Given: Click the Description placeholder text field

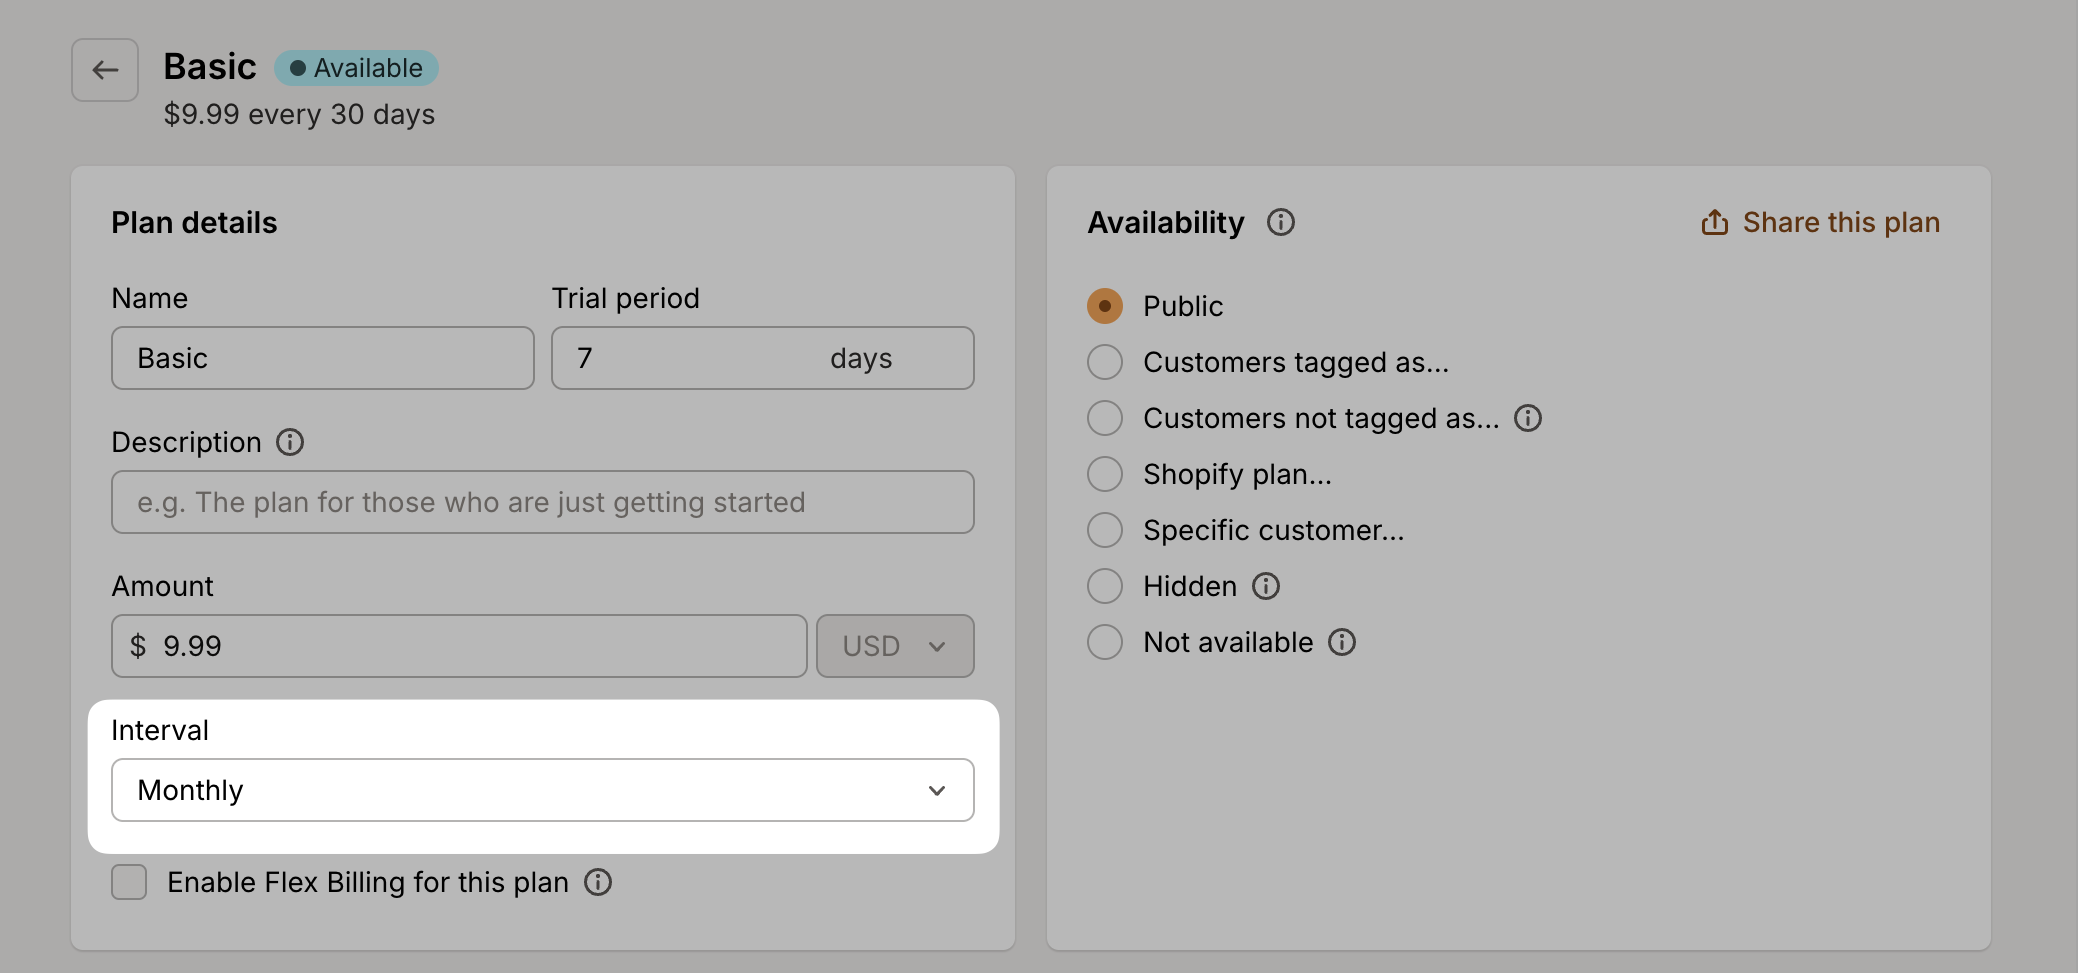Looking at the screenshot, I should coord(542,502).
